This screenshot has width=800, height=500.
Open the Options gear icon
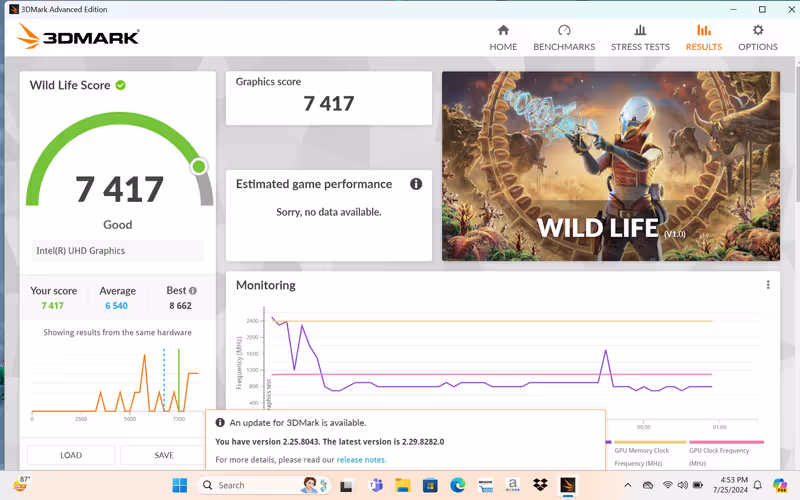[757, 38]
